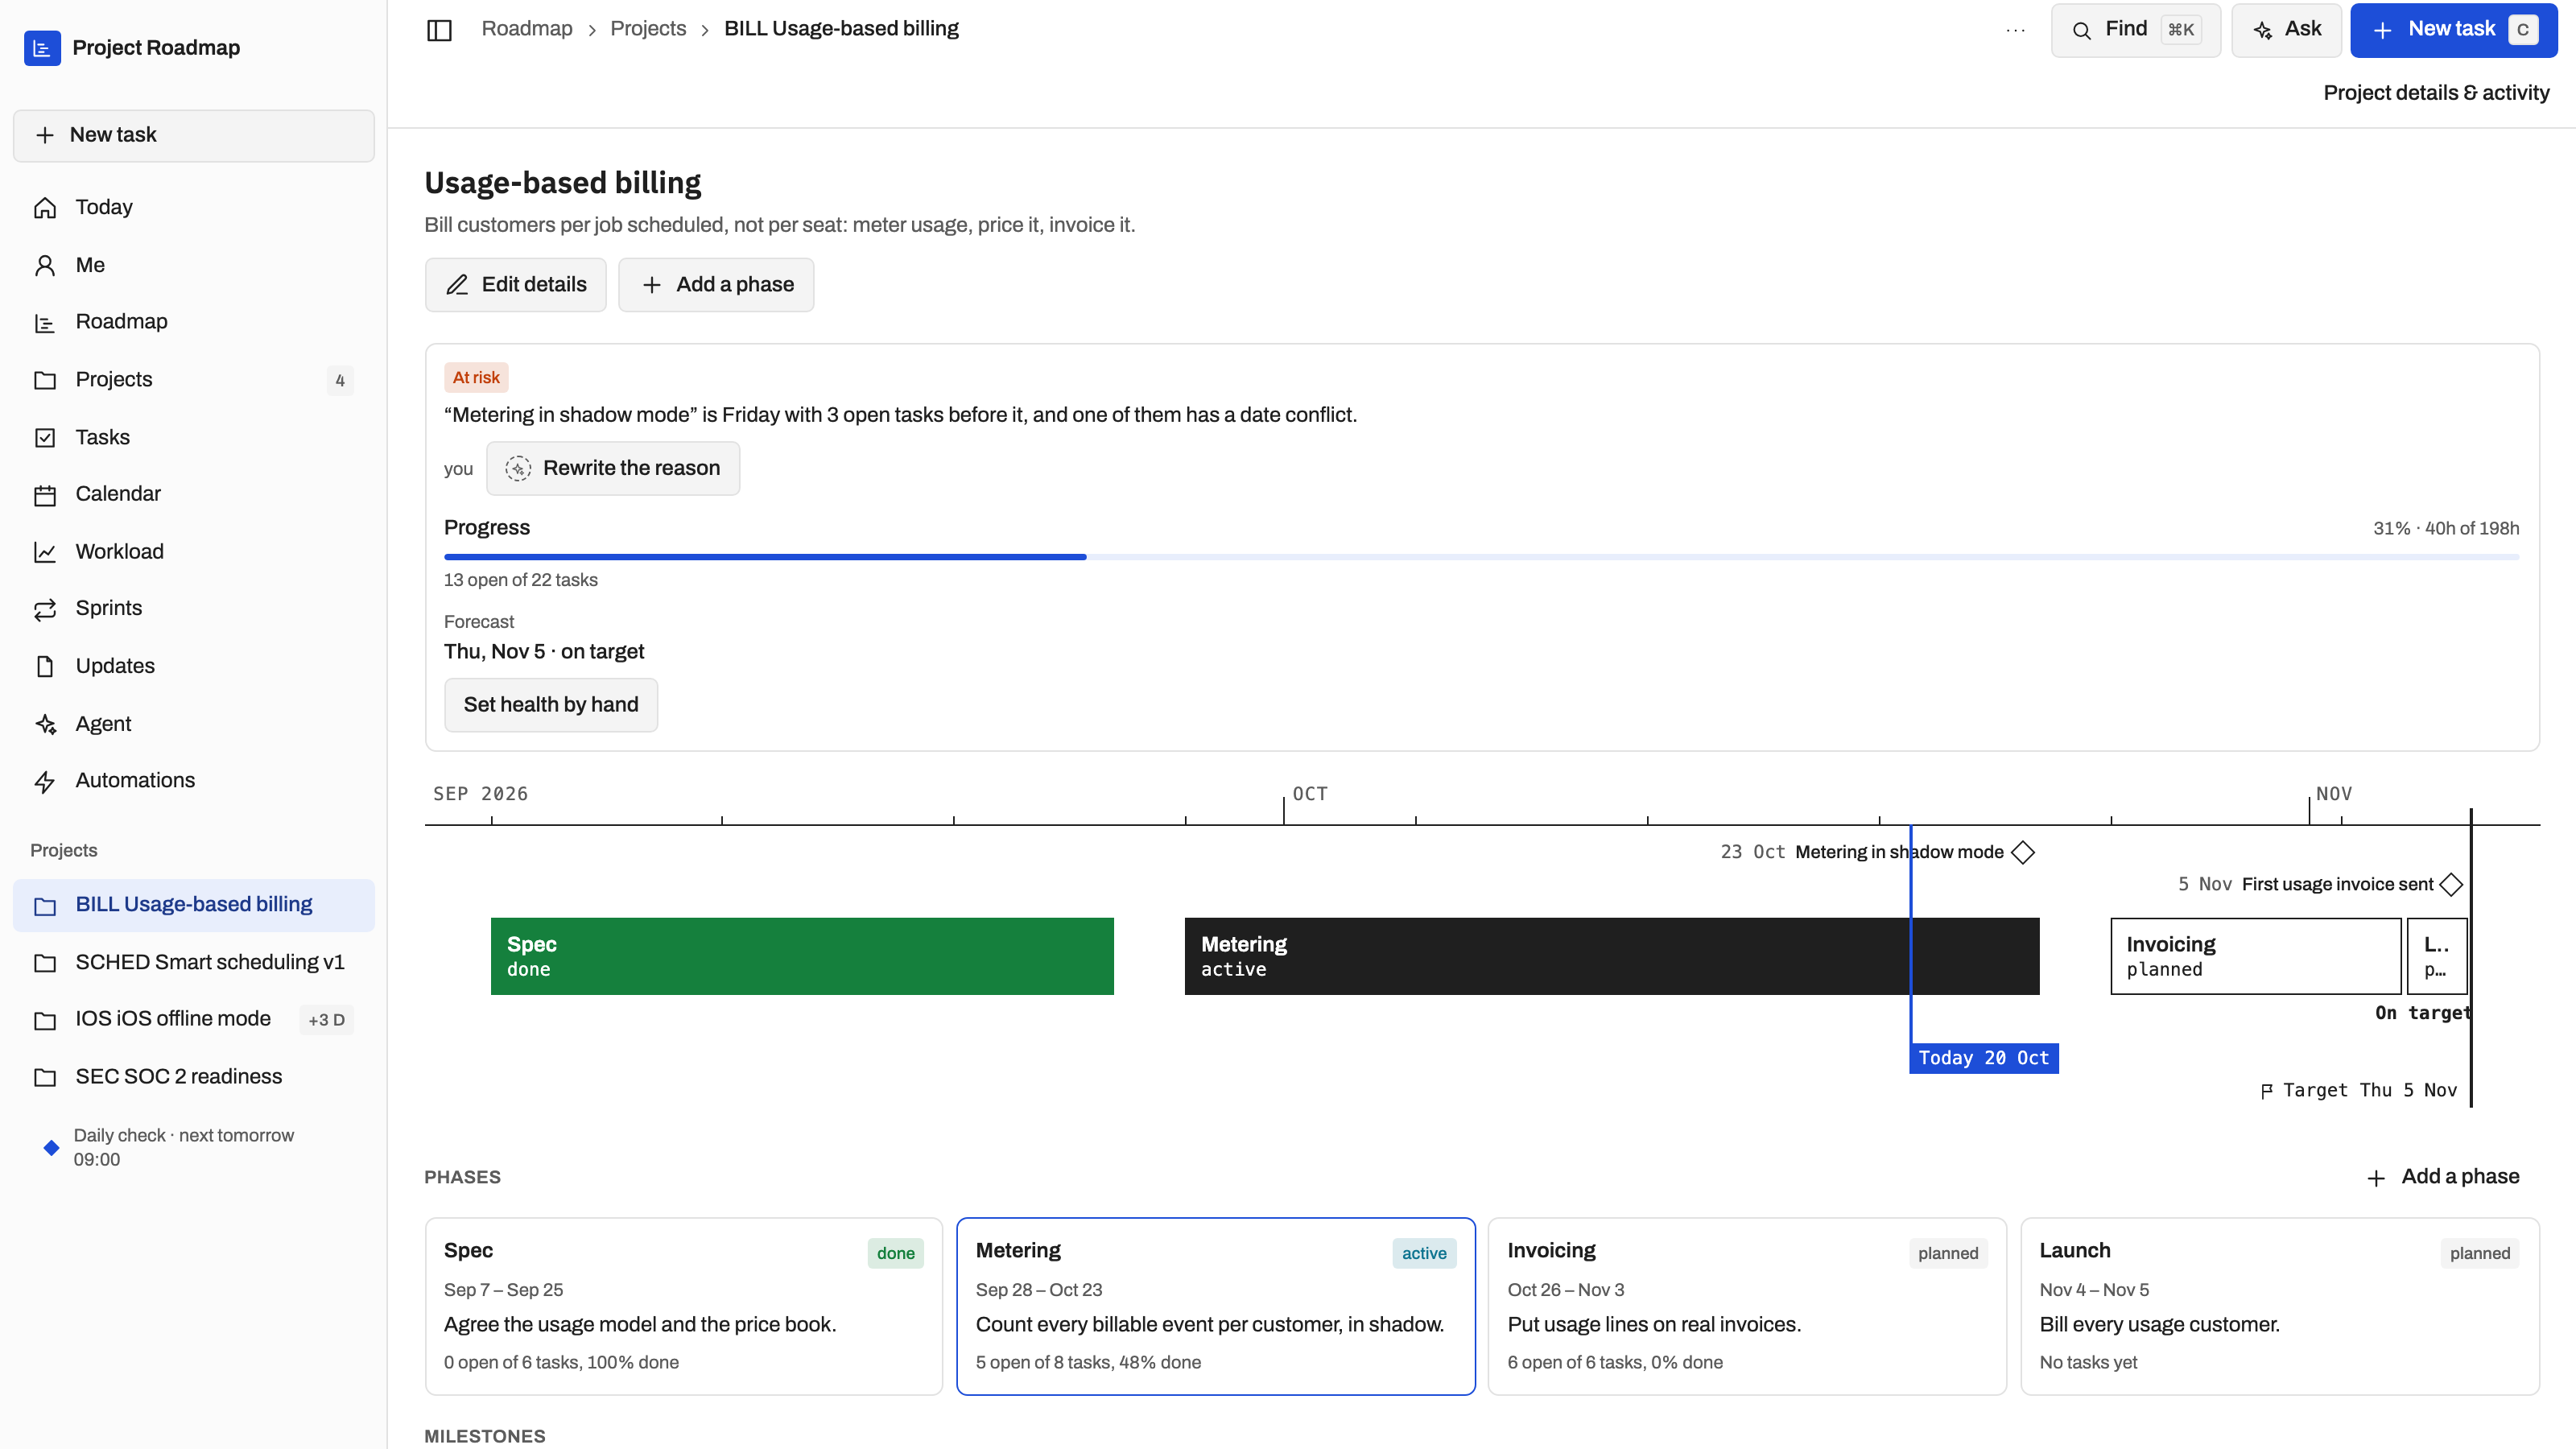The height and width of the screenshot is (1449, 2576).
Task: Click BILL Usage-based billing breadcrumb
Action: (841, 29)
